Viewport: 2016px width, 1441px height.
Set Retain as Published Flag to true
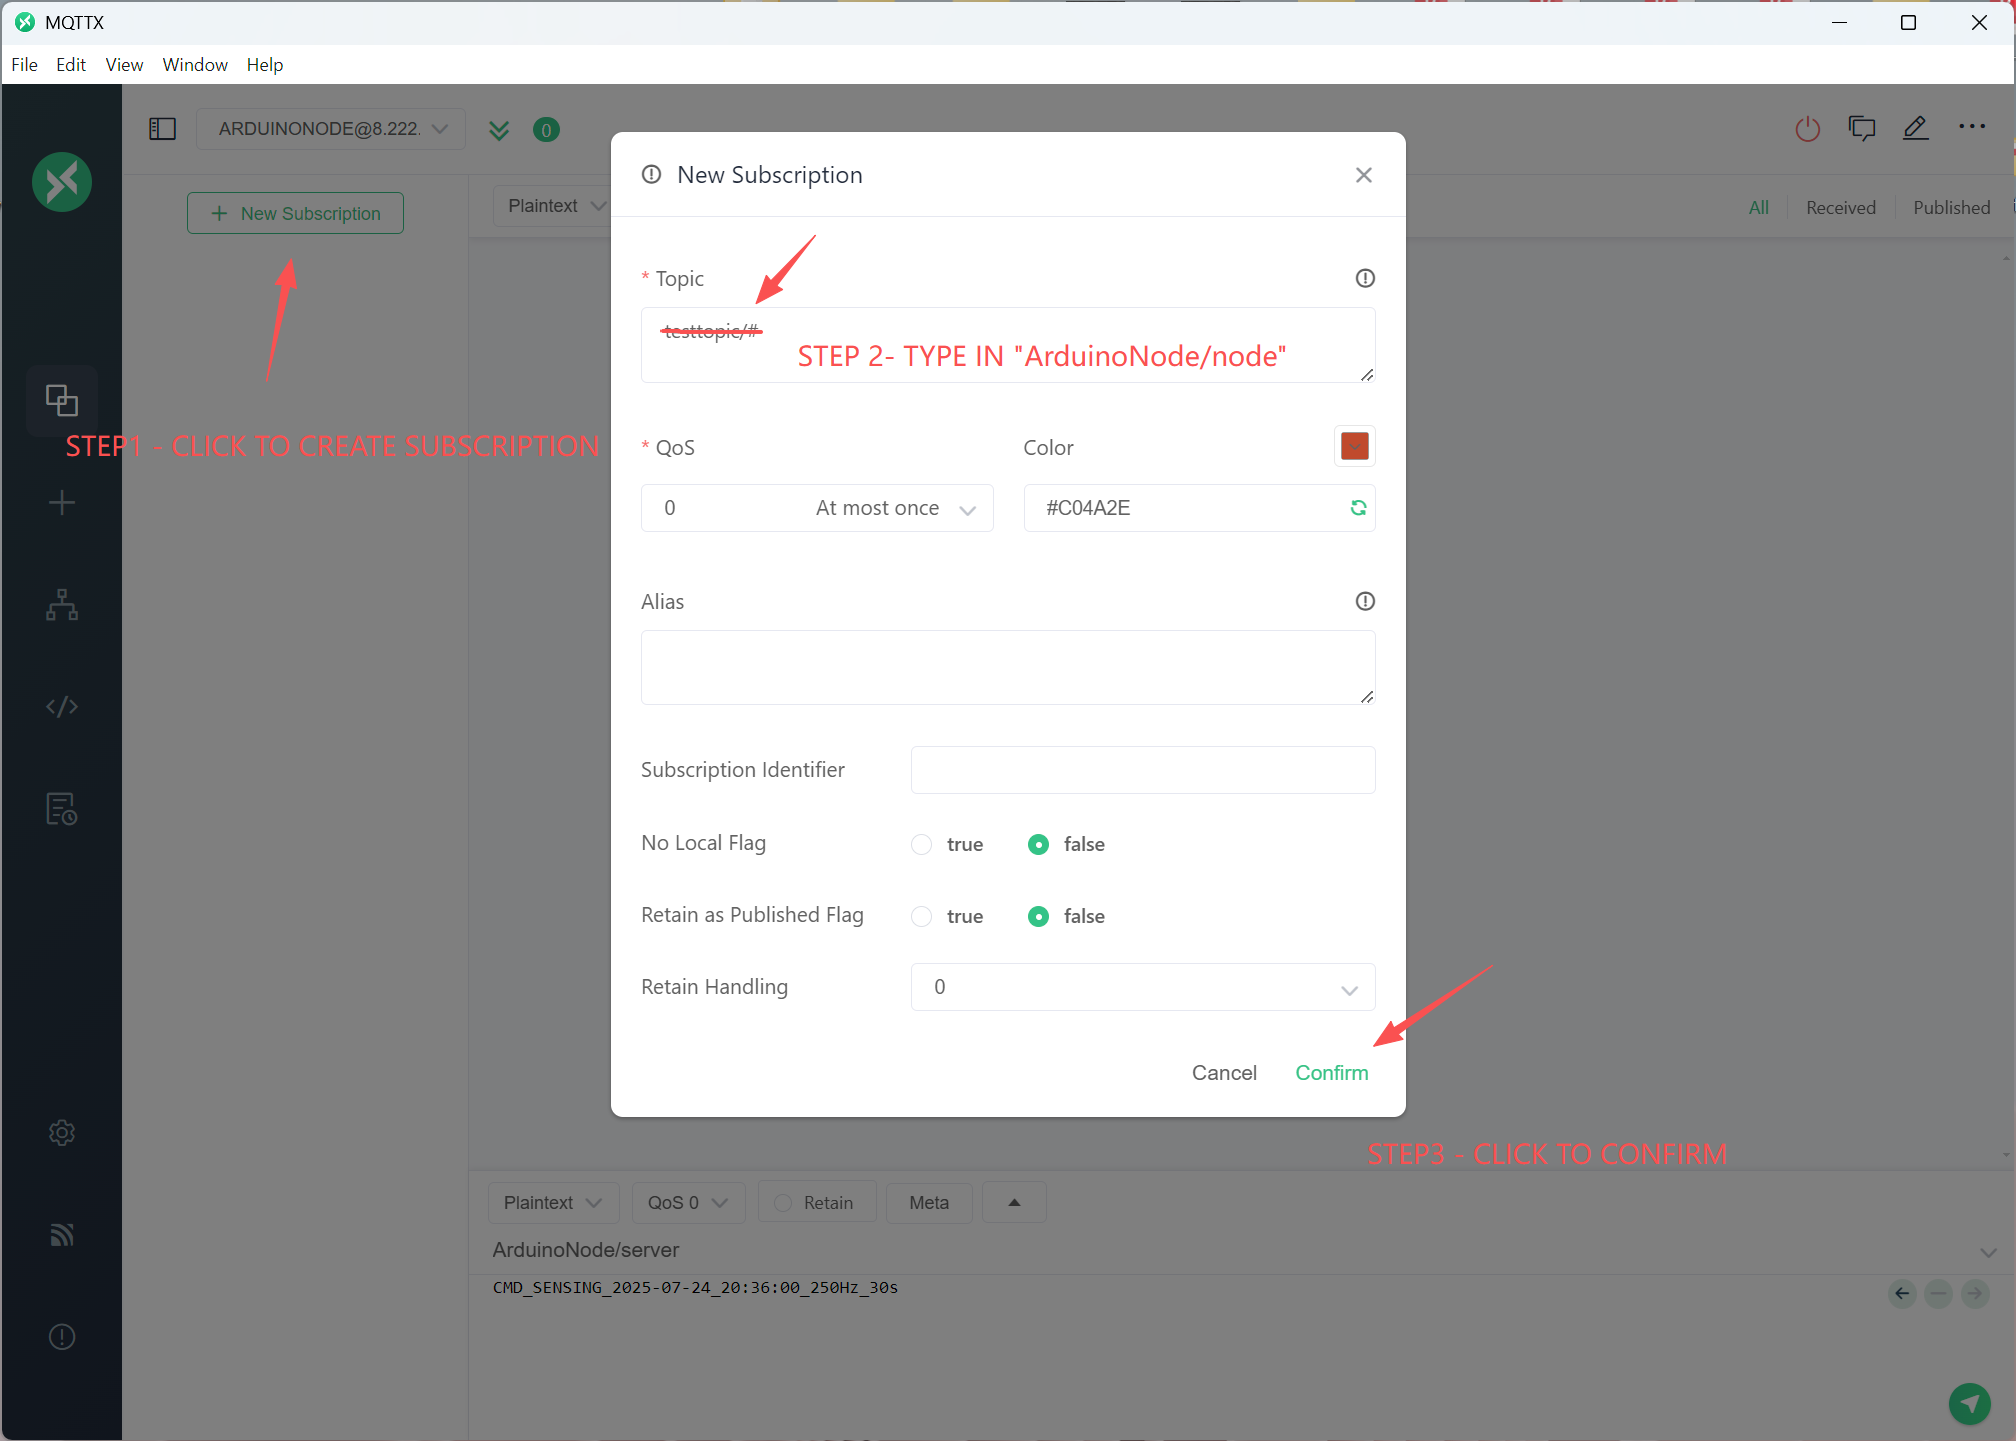922,917
